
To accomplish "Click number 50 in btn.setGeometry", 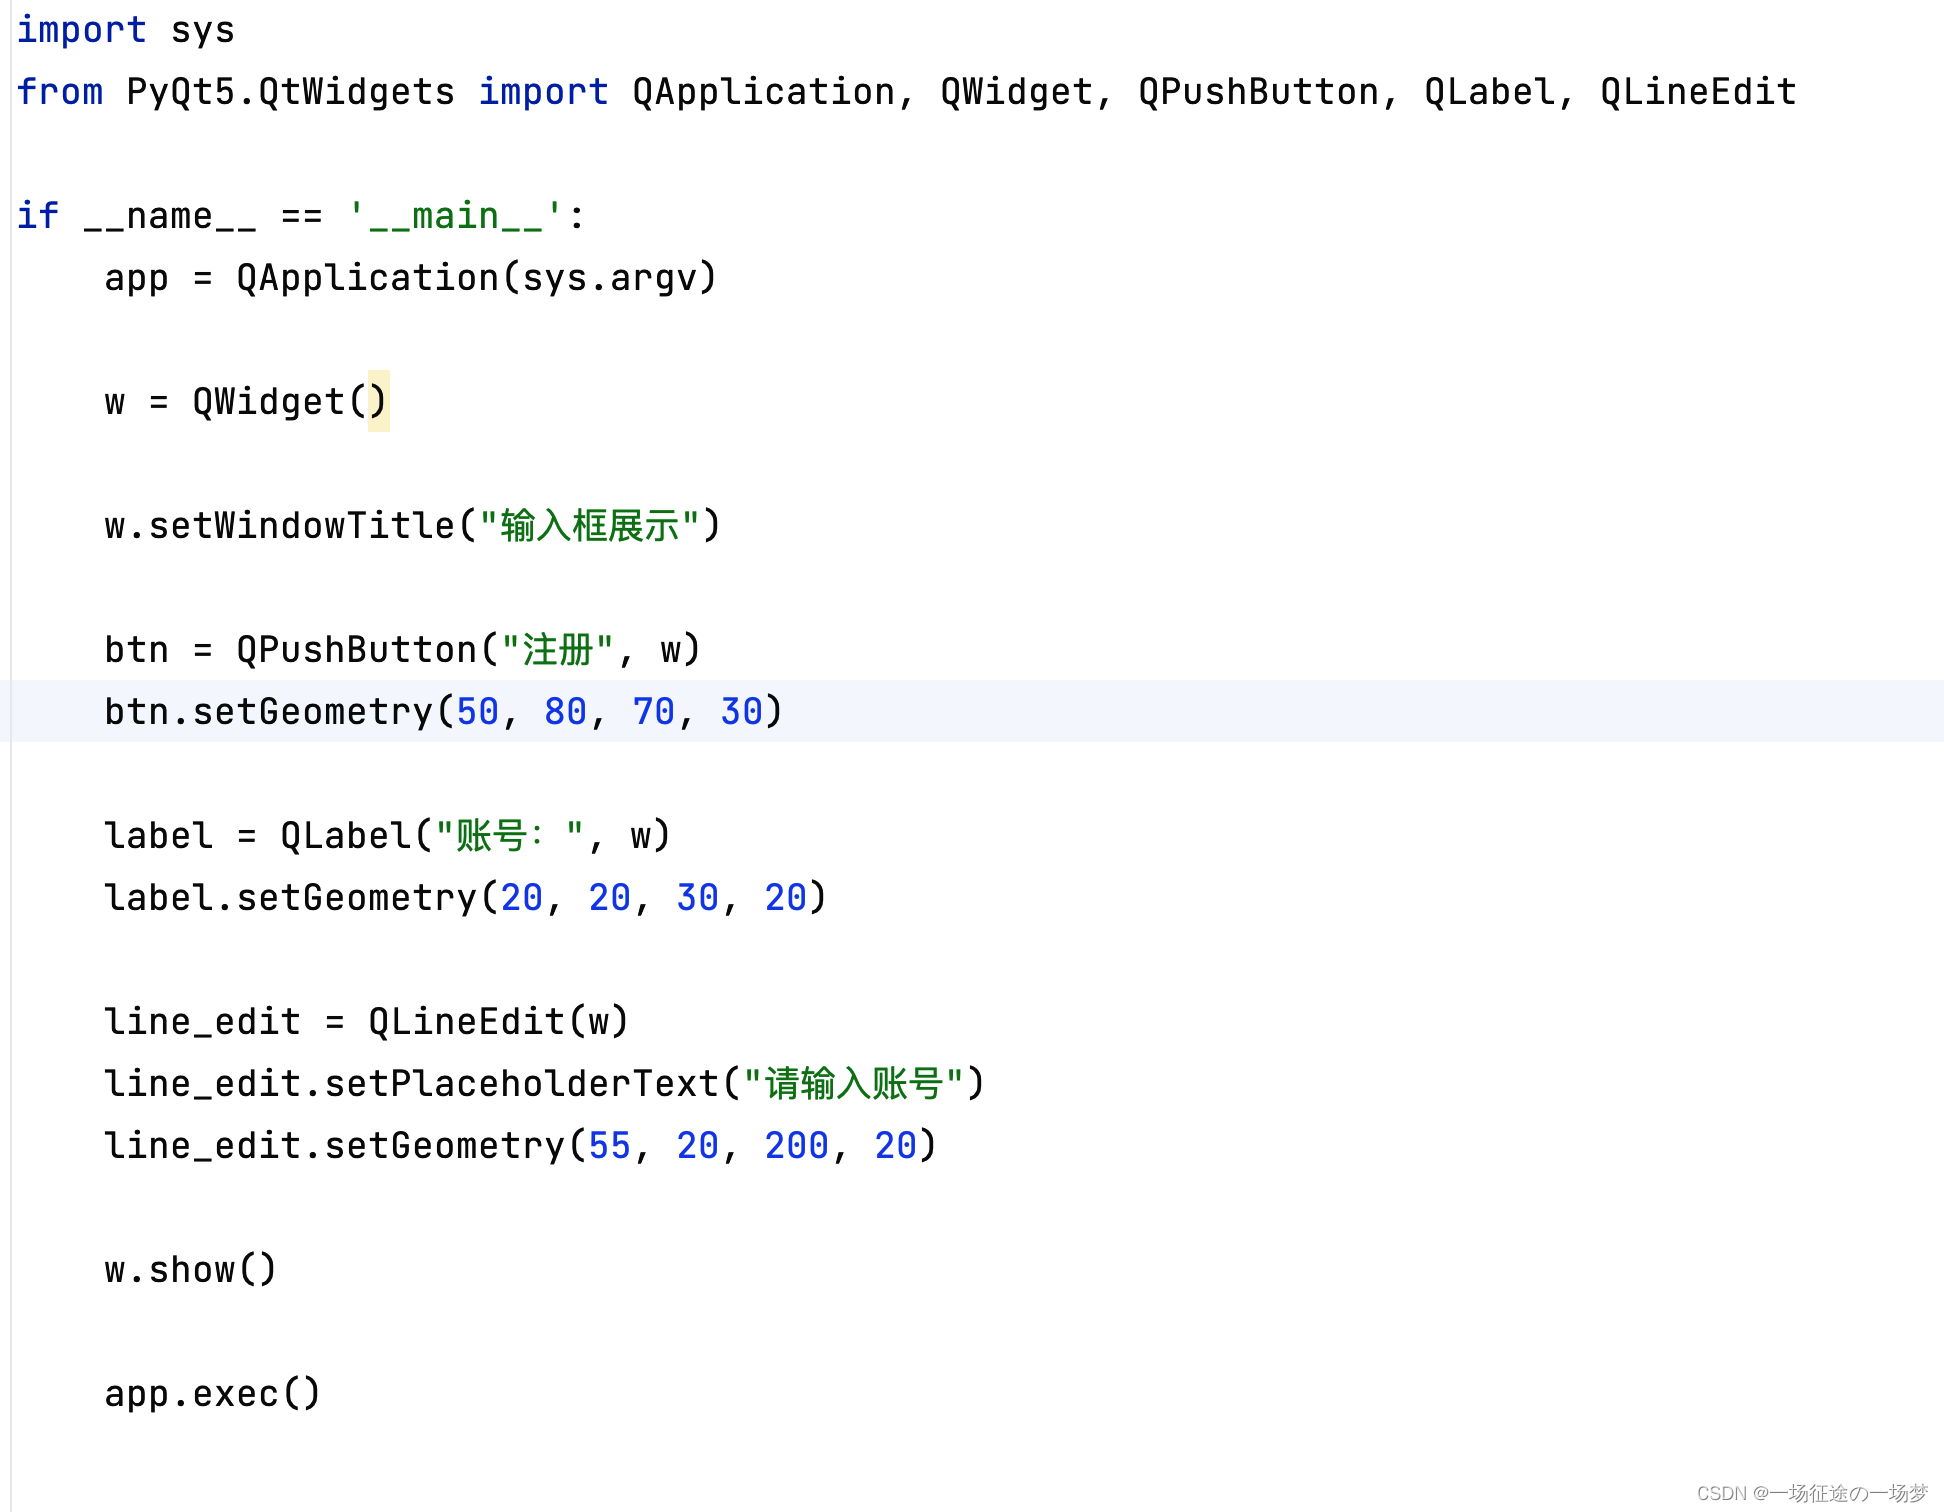I will (x=477, y=712).
